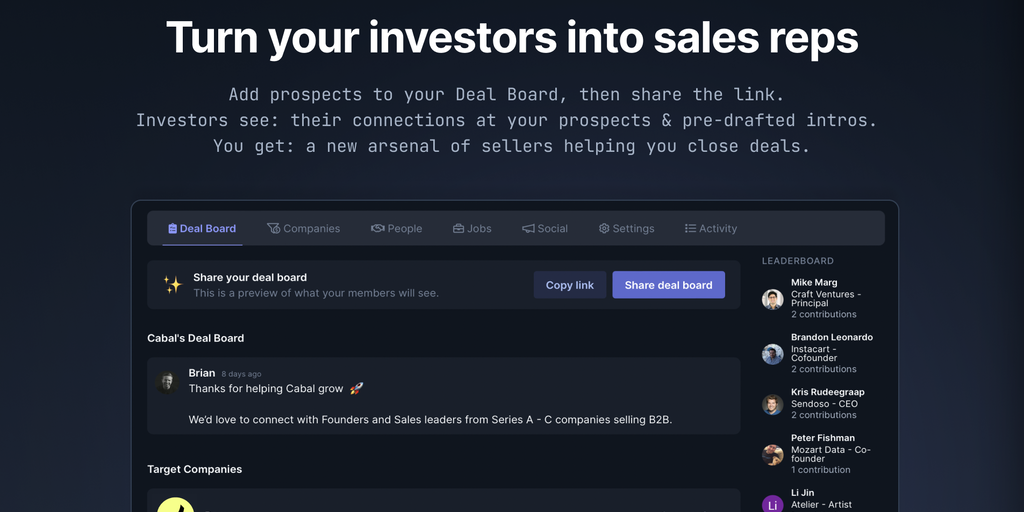Switch to the People tab

pyautogui.click(x=396, y=229)
